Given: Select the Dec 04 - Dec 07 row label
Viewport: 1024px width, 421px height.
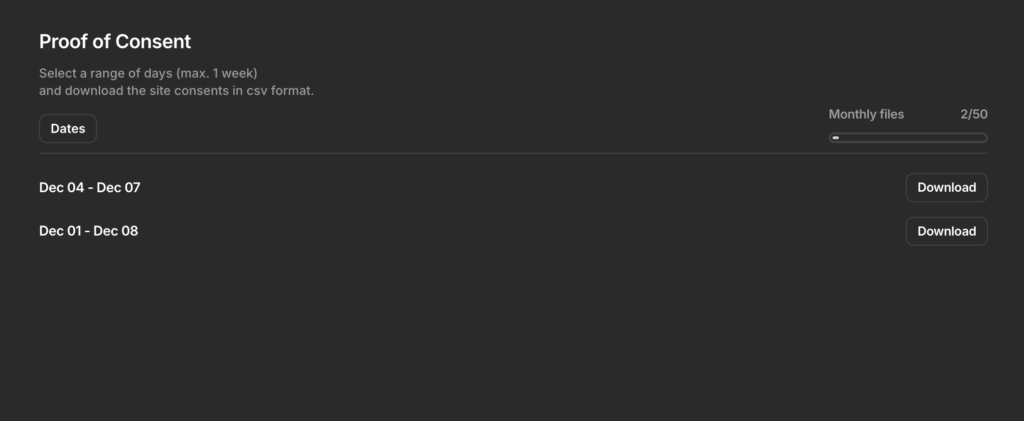Looking at the screenshot, I should [x=89, y=187].
